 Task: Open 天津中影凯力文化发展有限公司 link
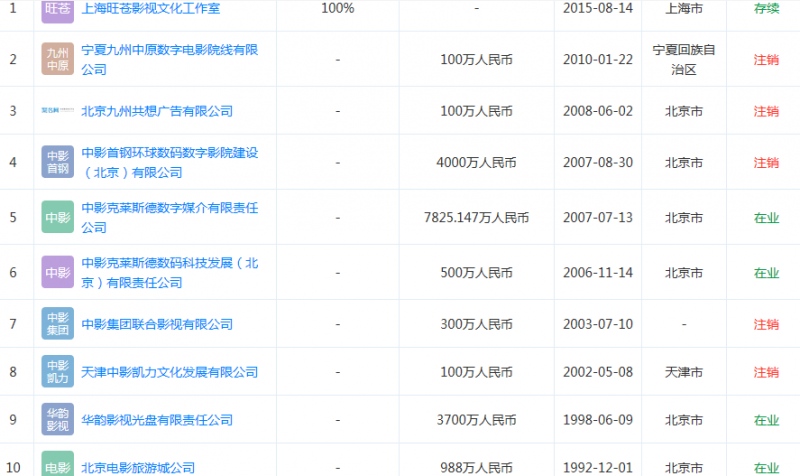[170, 372]
